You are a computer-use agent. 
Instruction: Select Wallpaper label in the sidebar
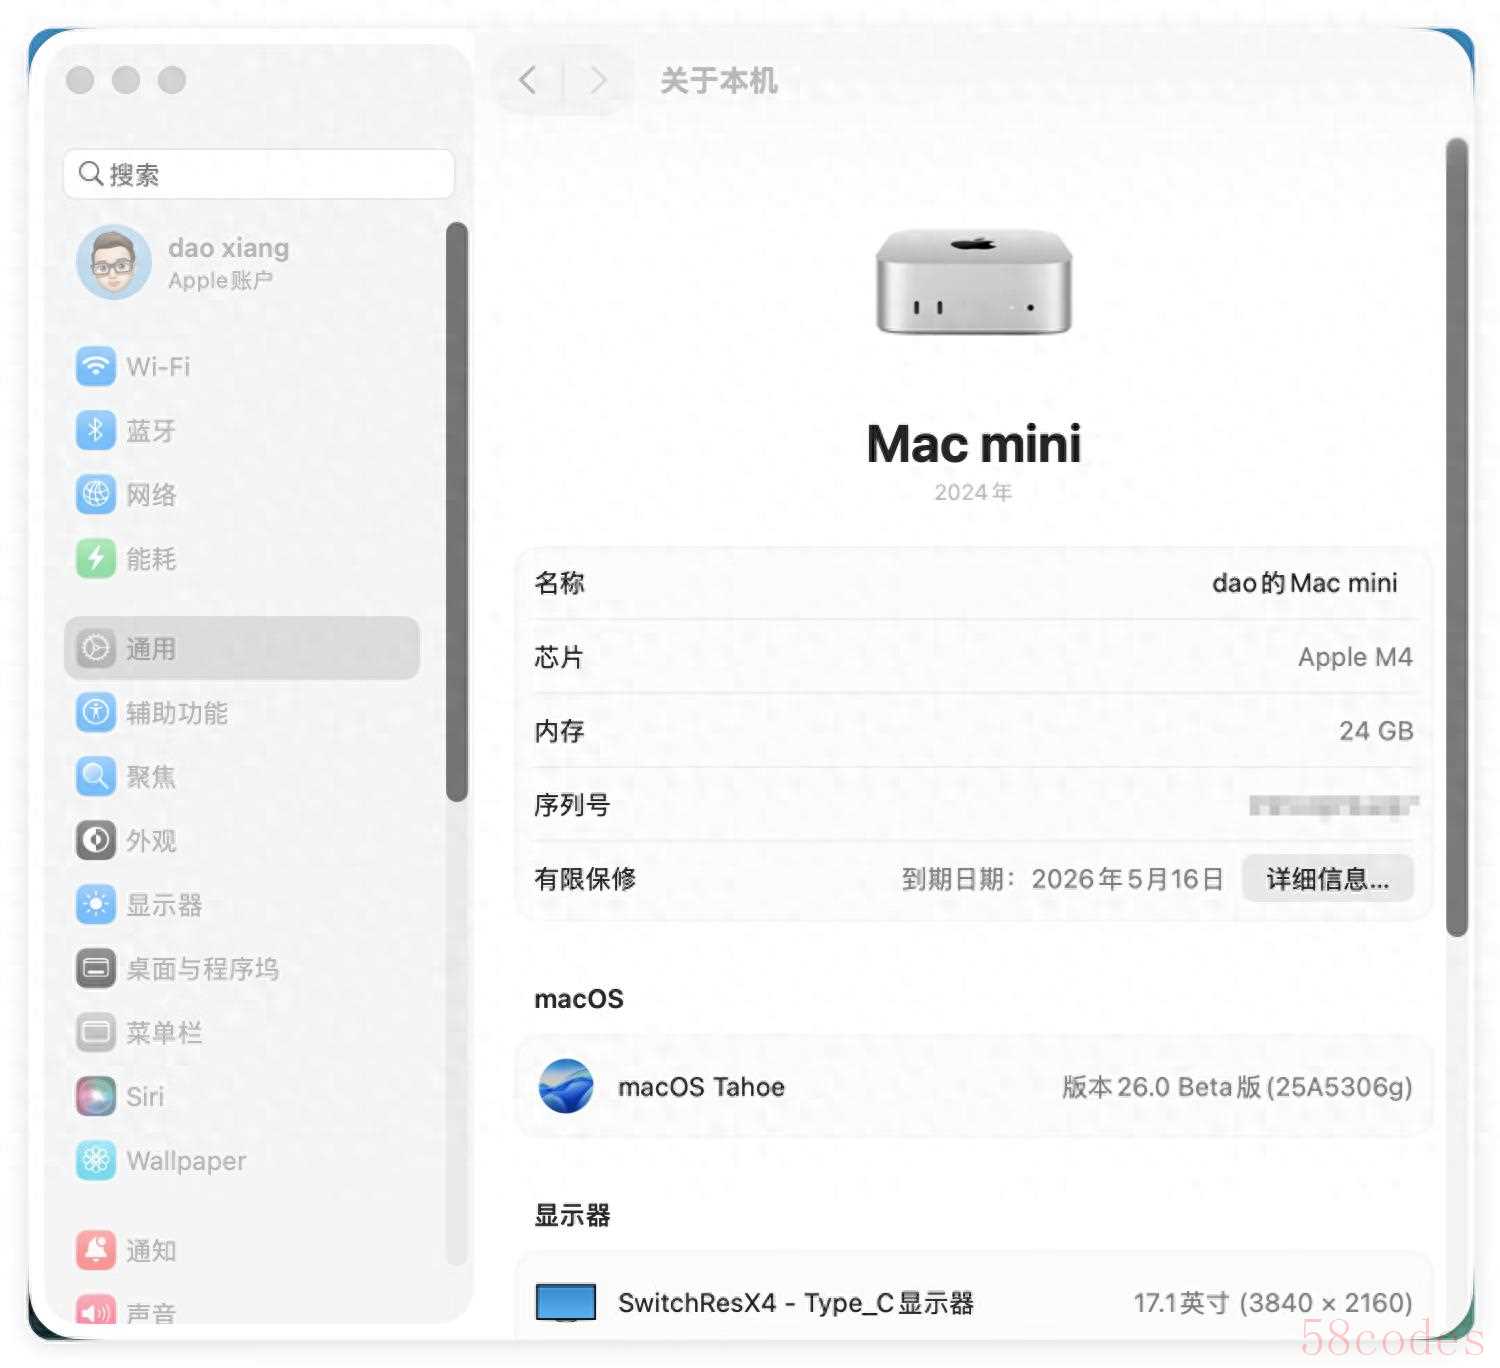coord(186,1161)
